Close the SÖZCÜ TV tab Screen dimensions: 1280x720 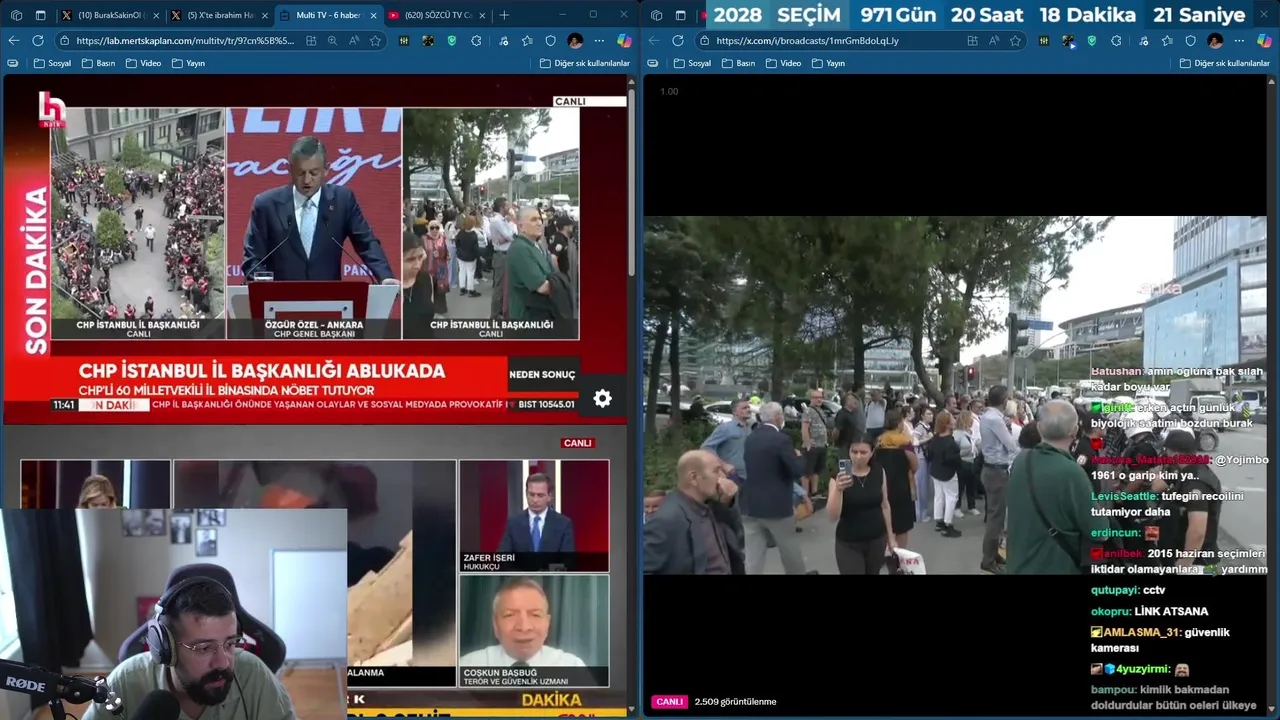click(x=482, y=15)
